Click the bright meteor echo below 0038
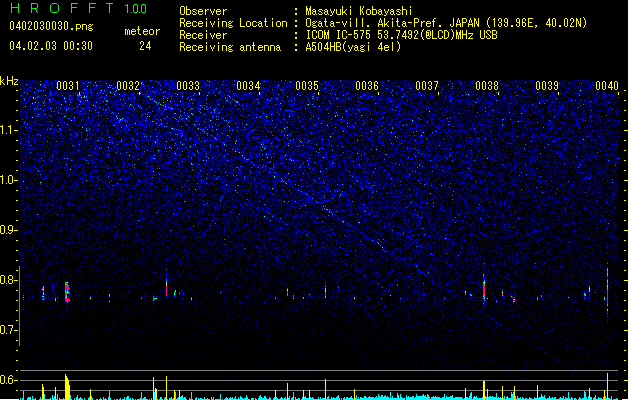This screenshot has height=400, width=629. (484, 288)
